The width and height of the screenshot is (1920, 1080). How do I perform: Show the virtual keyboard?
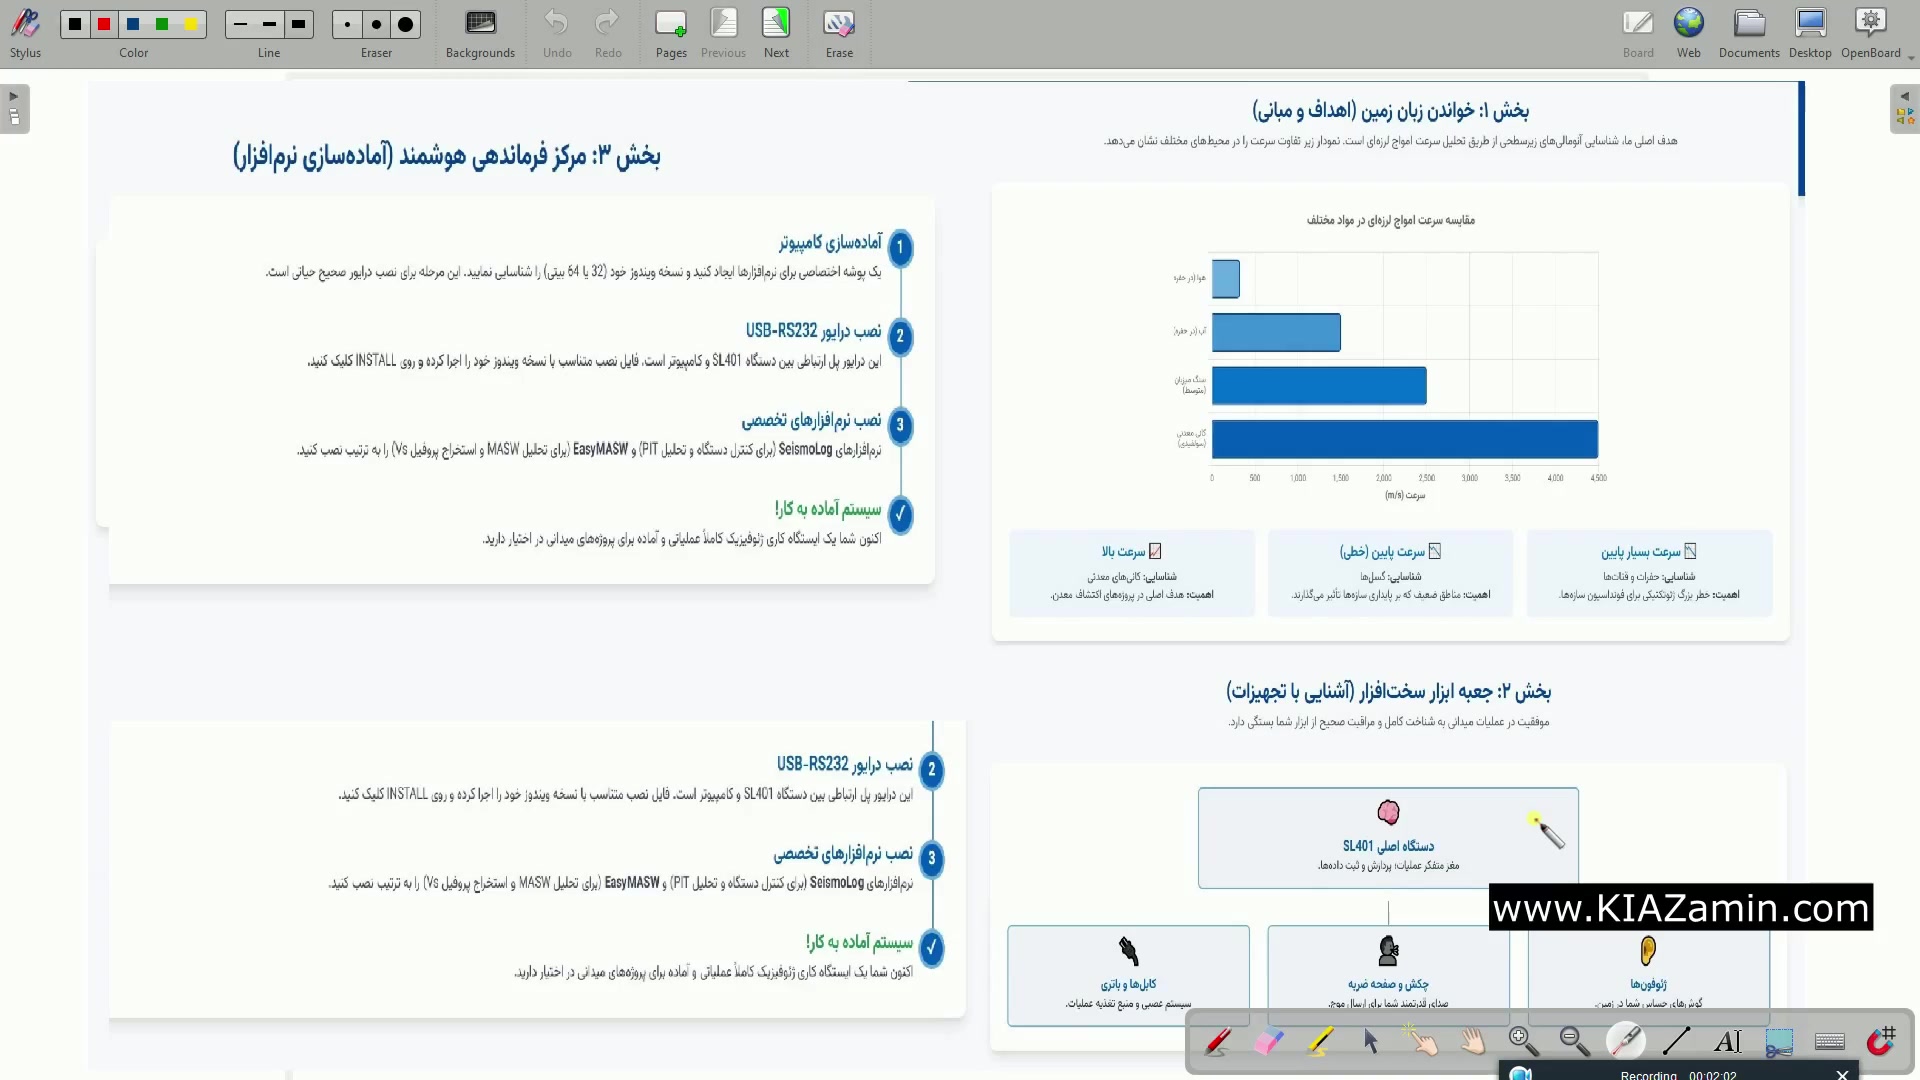[1830, 1042]
